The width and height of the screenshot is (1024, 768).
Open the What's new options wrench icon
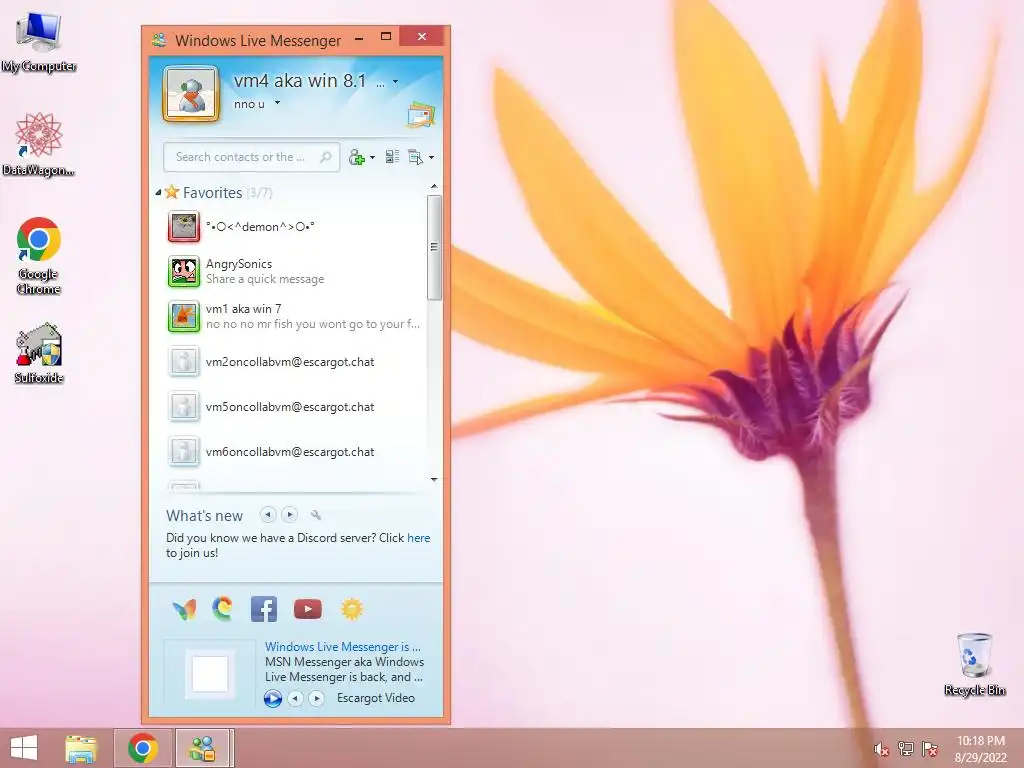pos(316,515)
